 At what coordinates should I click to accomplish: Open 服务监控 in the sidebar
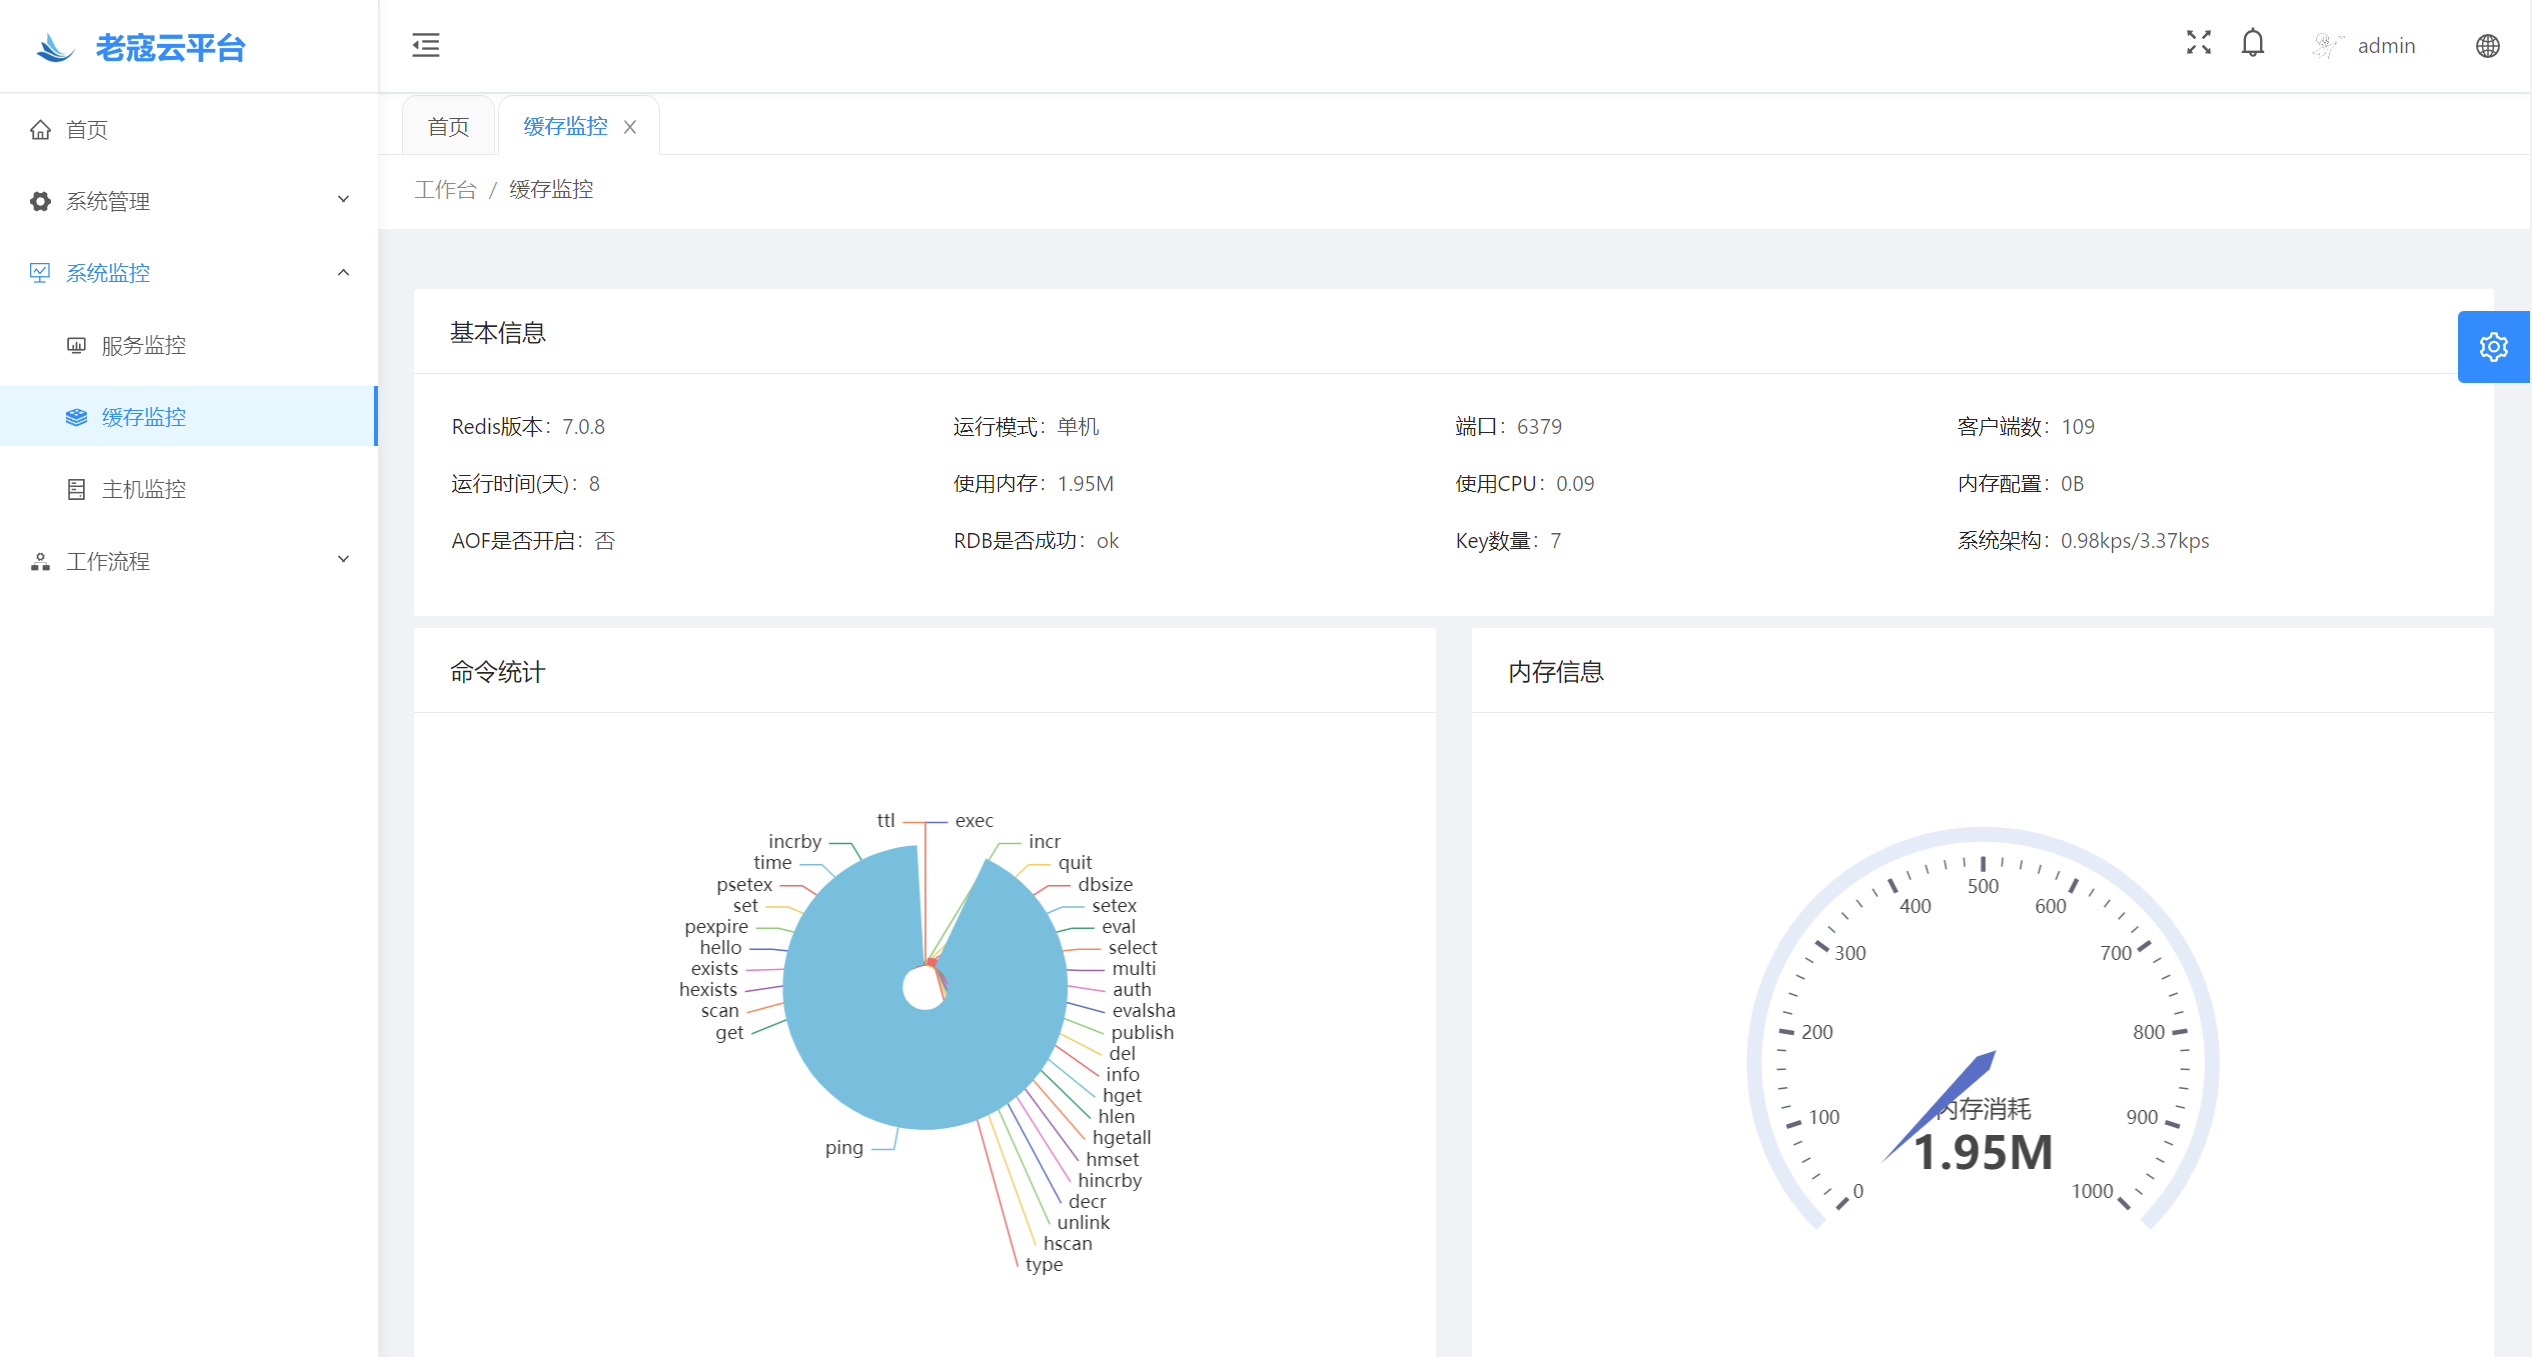tap(143, 345)
